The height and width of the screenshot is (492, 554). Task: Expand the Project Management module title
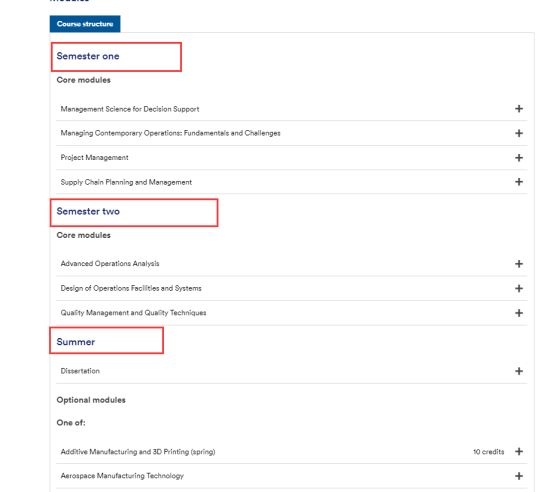coord(94,158)
